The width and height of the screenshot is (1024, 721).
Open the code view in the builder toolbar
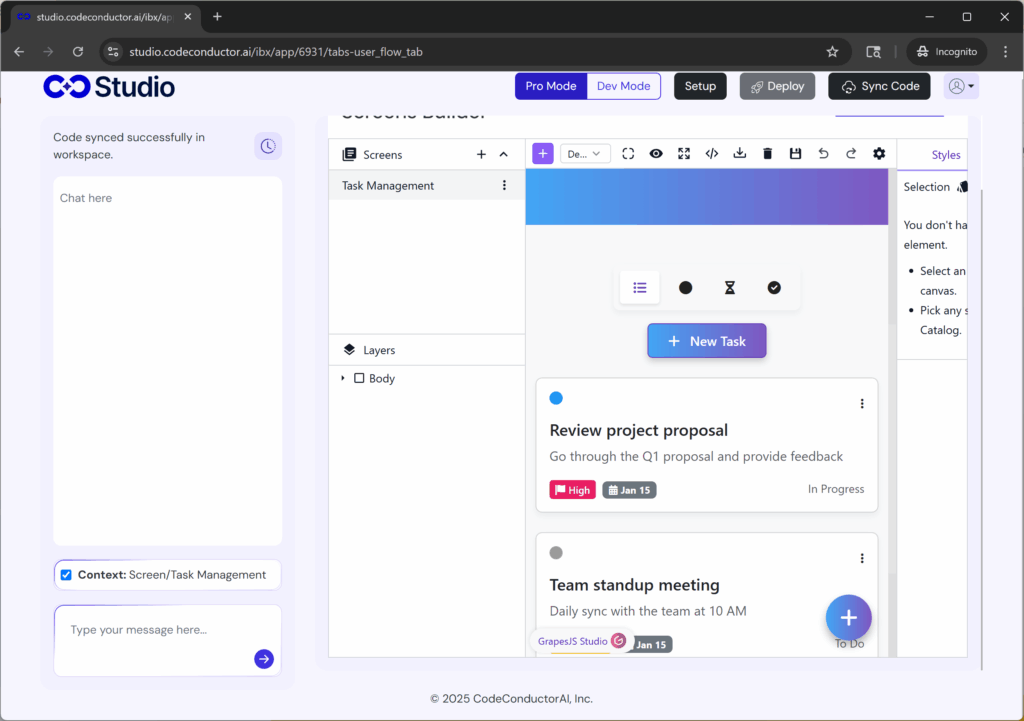click(712, 153)
